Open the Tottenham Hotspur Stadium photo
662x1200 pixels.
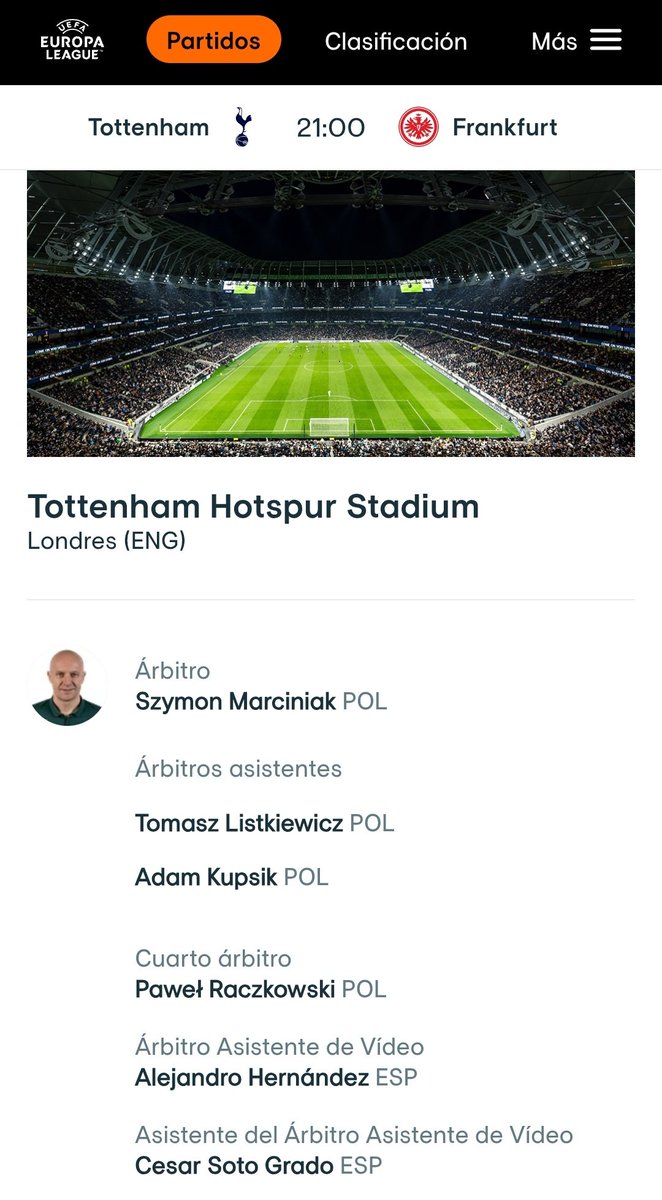tap(330, 313)
